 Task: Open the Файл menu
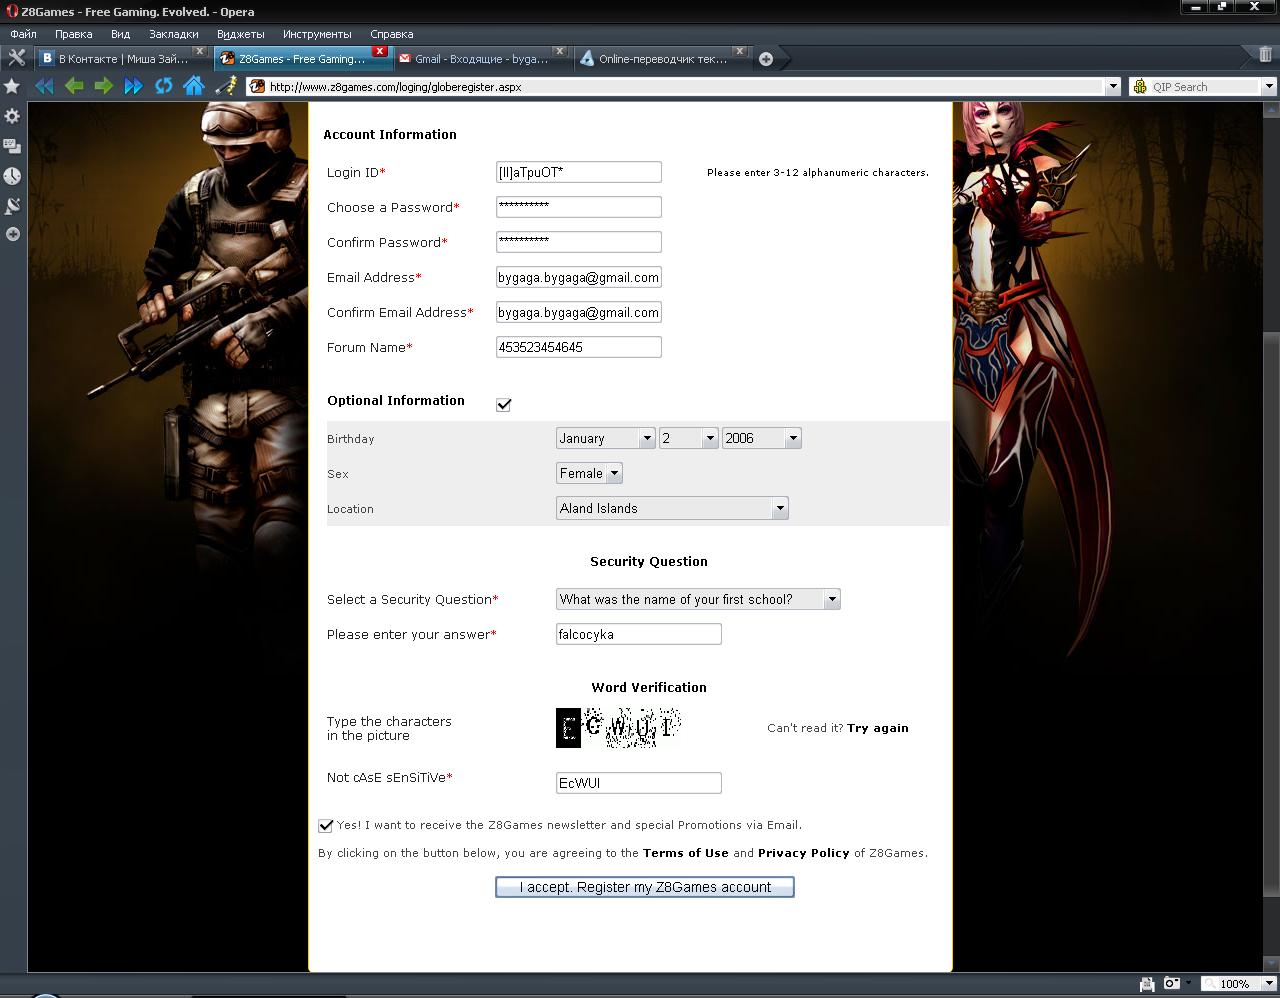tap(23, 34)
